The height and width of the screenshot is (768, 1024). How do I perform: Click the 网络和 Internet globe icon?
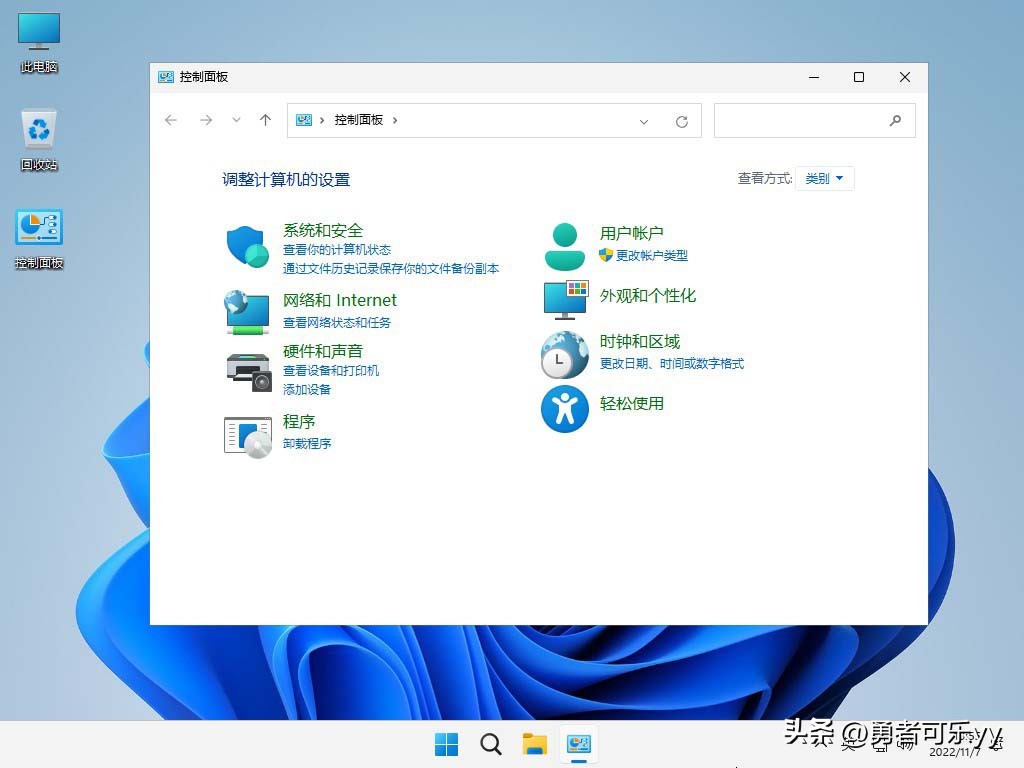(x=246, y=311)
